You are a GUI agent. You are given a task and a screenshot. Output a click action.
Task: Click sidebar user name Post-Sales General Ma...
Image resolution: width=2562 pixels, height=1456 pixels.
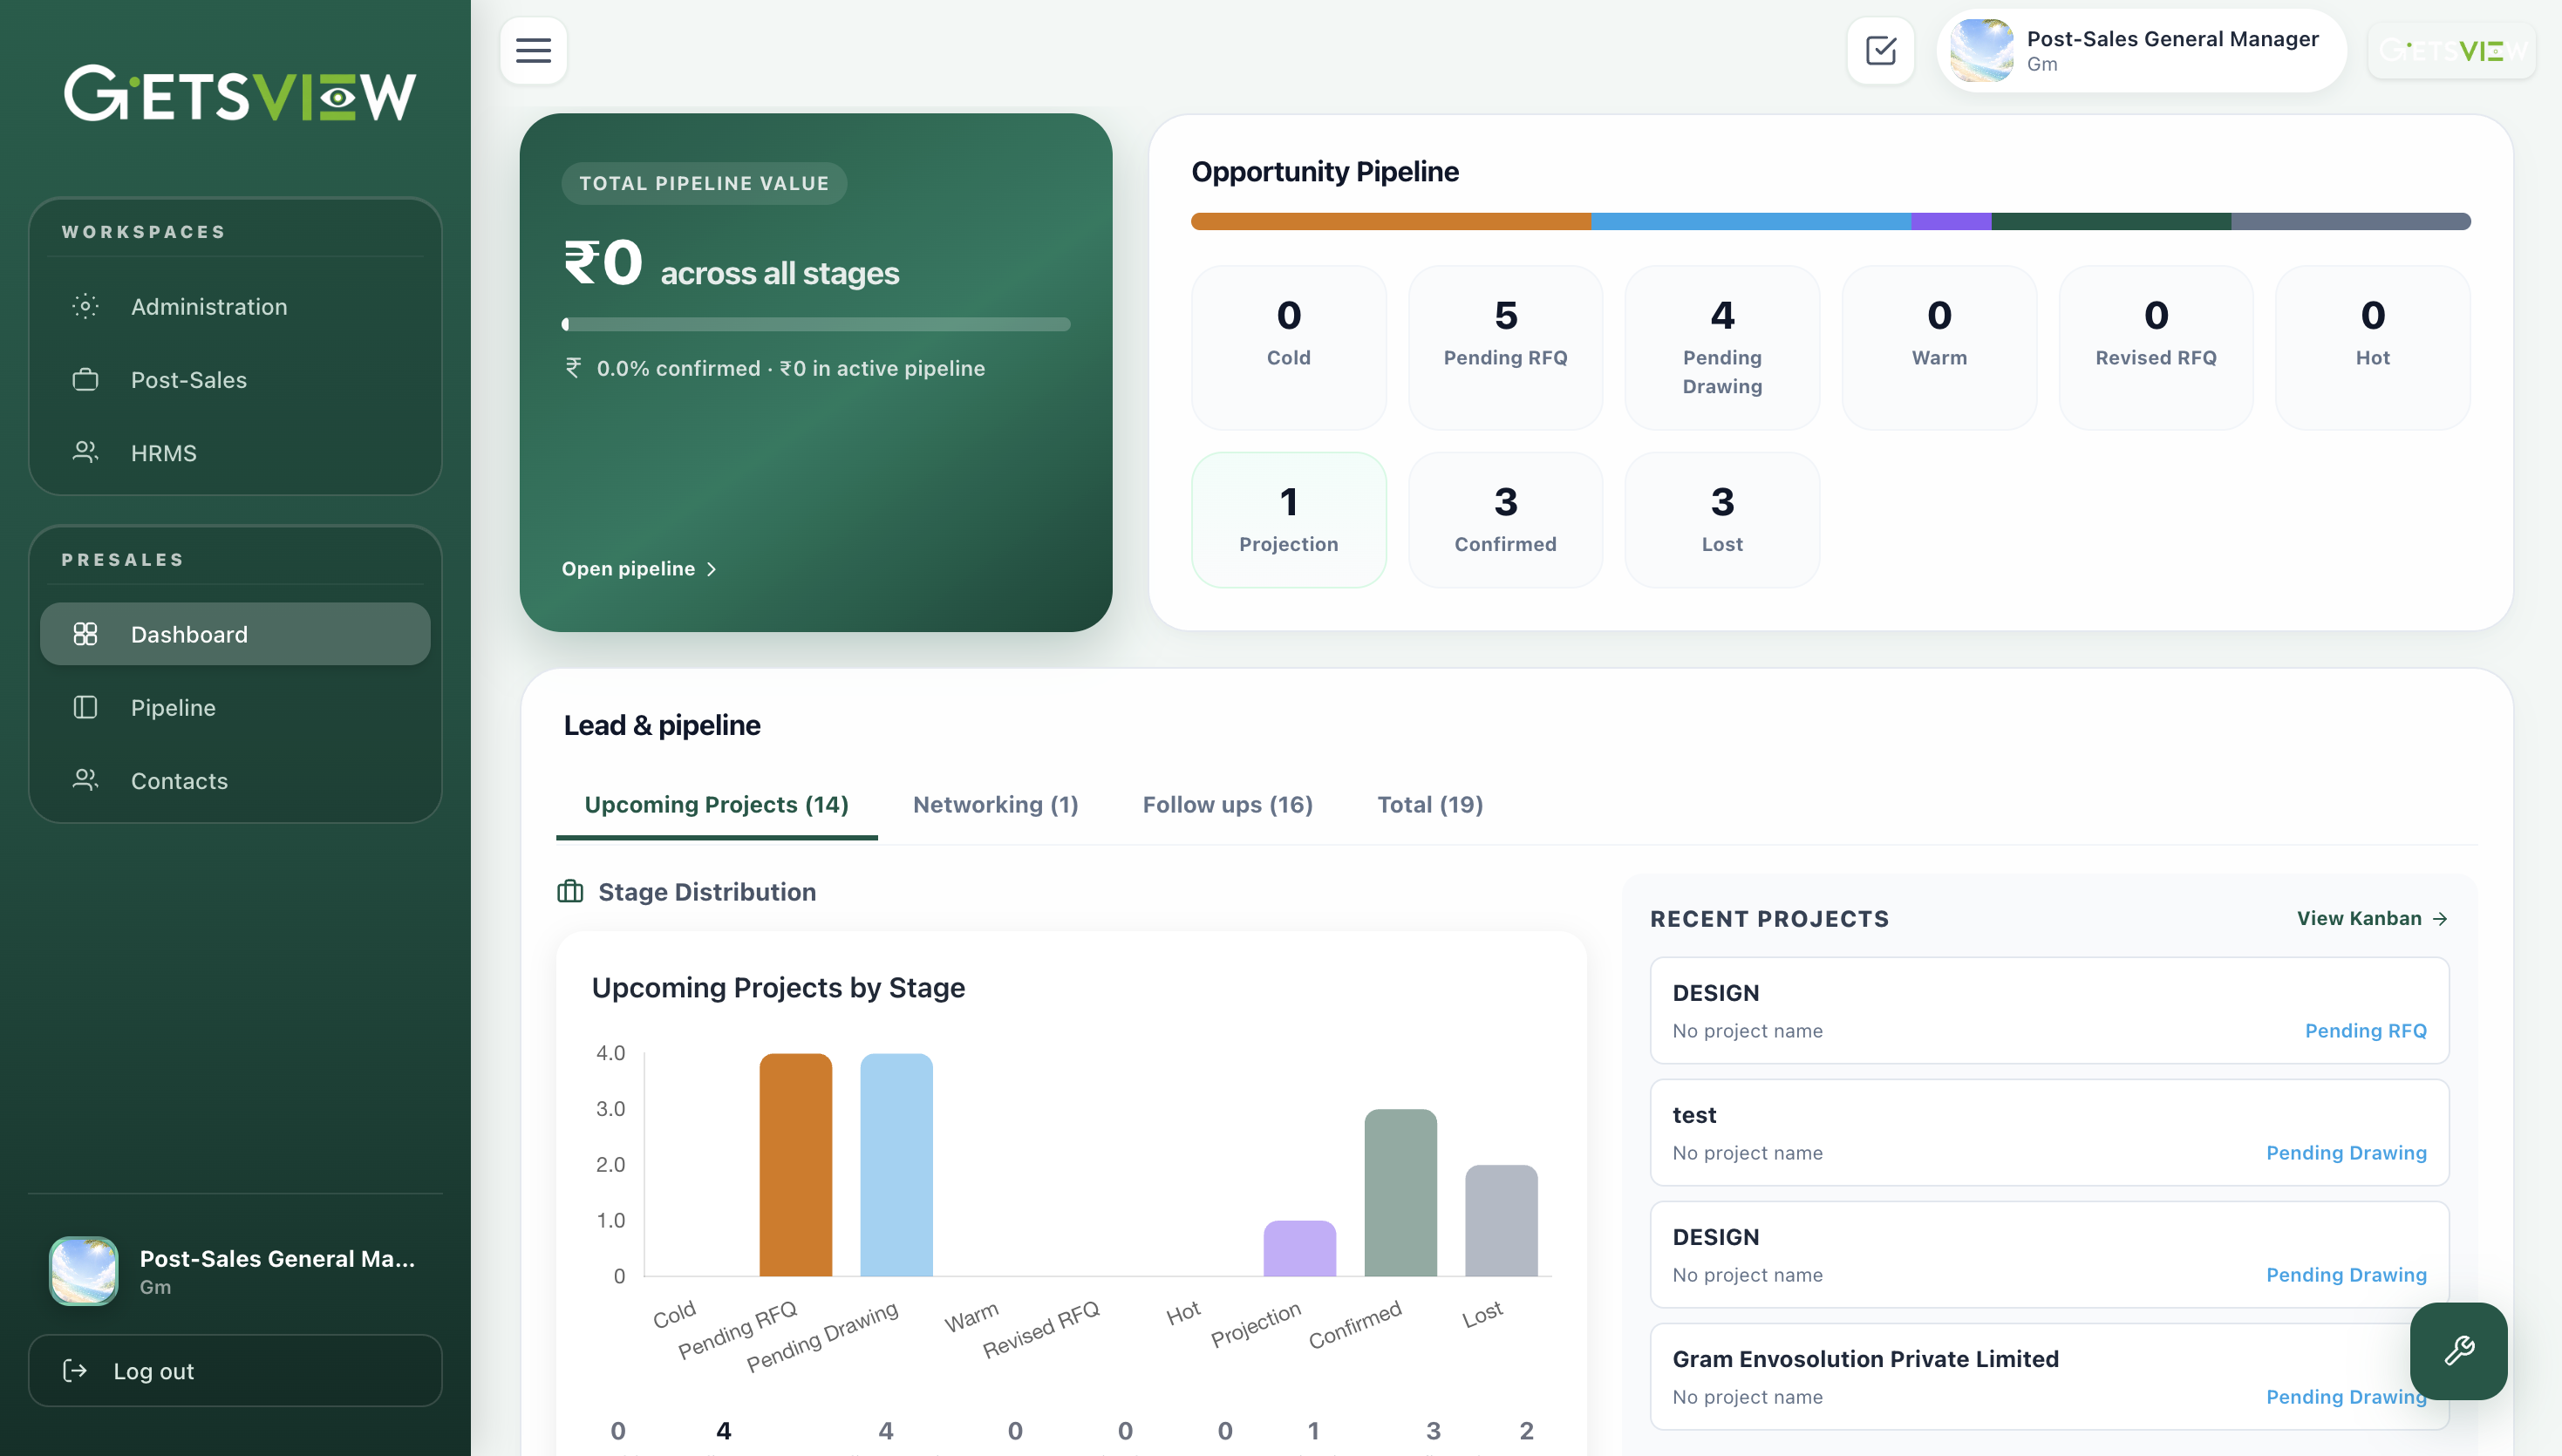coord(277,1258)
